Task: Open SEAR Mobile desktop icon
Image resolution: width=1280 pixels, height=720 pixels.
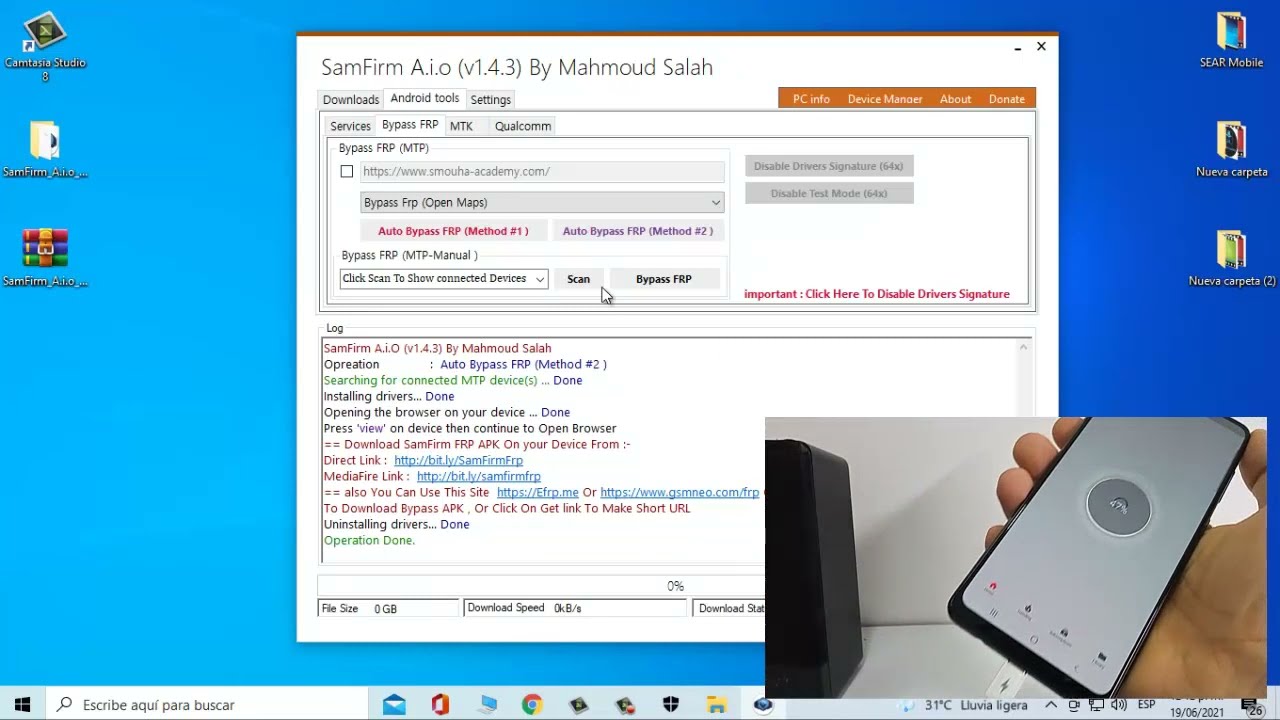Action: 1231,42
